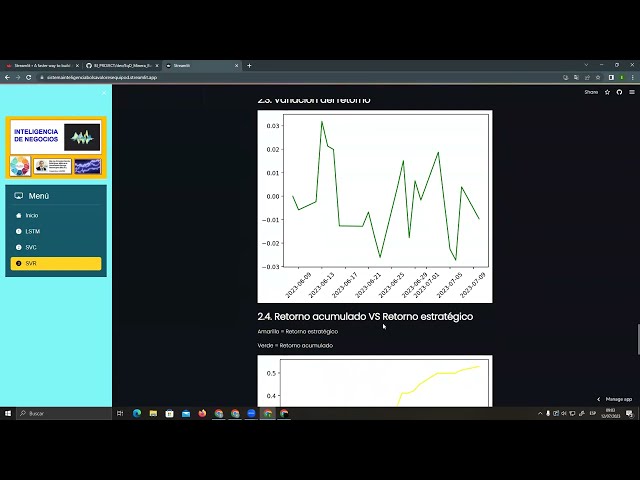The image size is (640, 480).
Task: Star the app with the star icon
Action: (x=607, y=92)
